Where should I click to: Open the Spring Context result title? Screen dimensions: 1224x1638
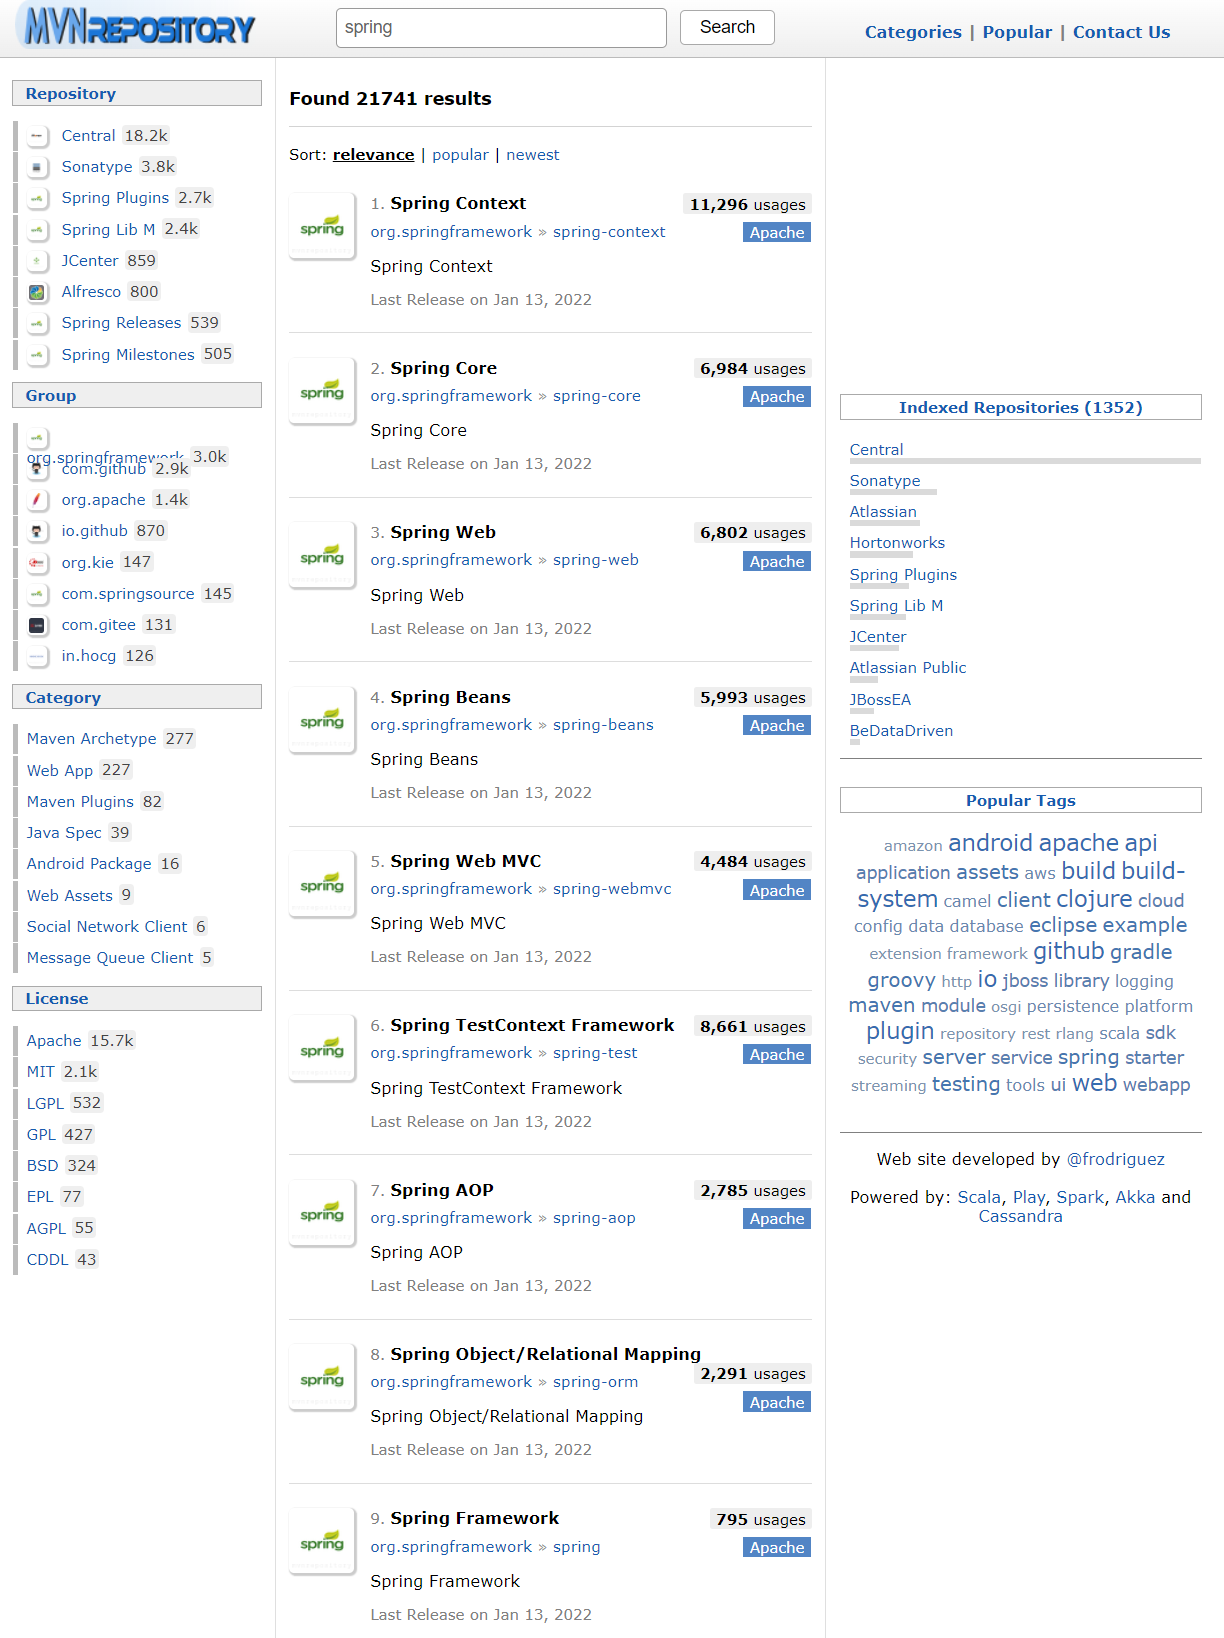coord(458,203)
